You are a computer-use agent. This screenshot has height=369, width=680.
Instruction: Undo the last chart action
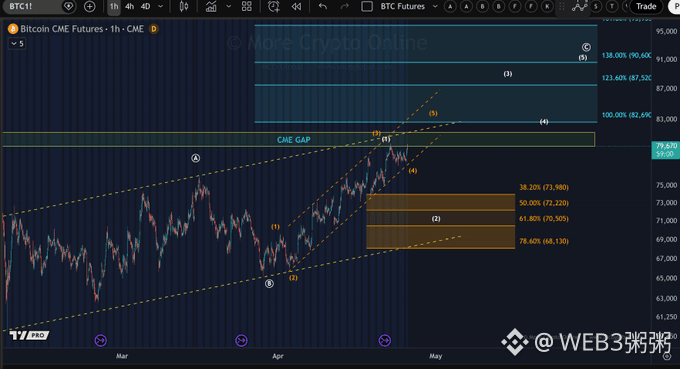323,7
